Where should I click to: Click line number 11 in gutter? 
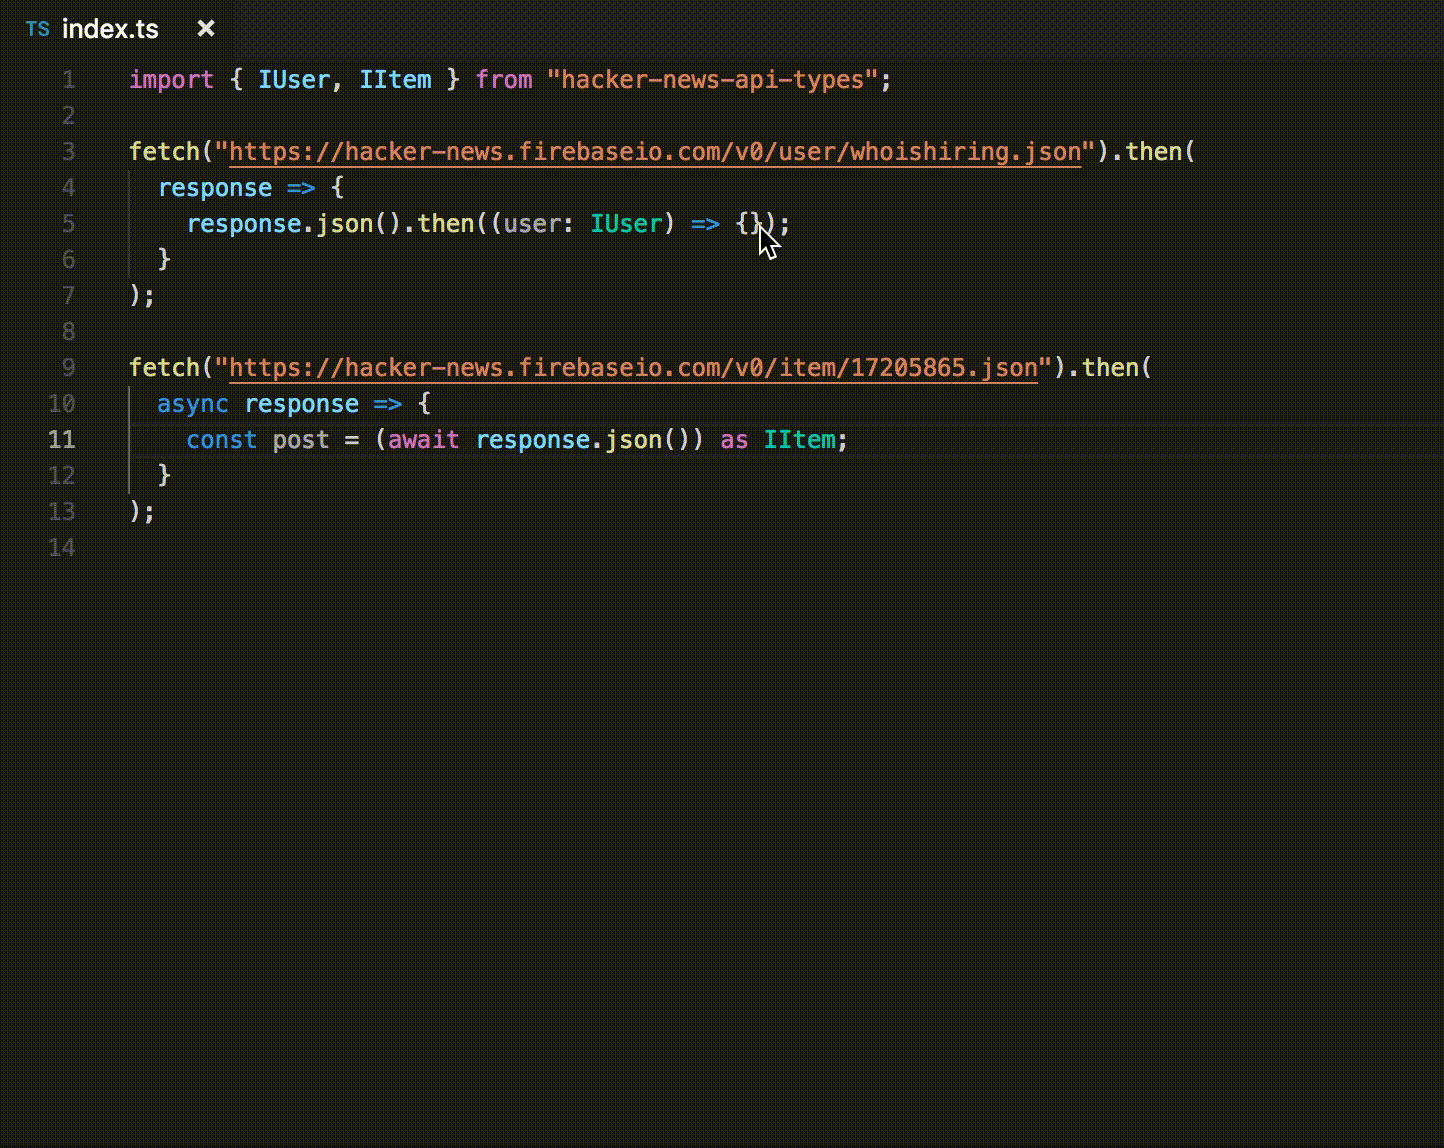click(62, 440)
